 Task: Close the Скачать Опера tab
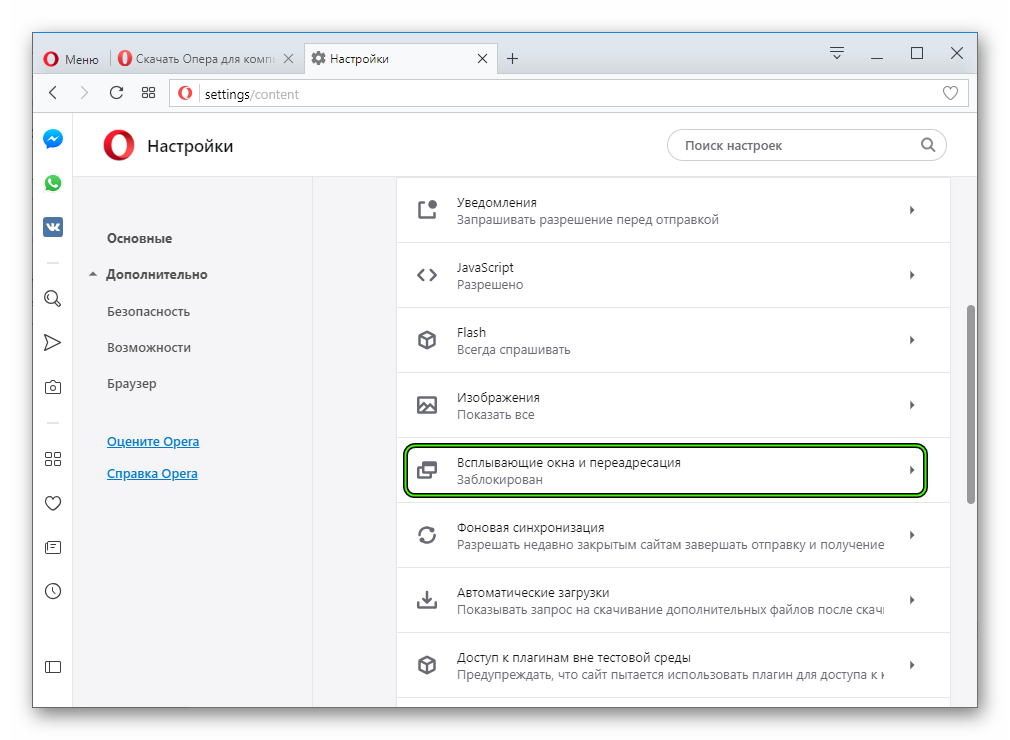(289, 59)
